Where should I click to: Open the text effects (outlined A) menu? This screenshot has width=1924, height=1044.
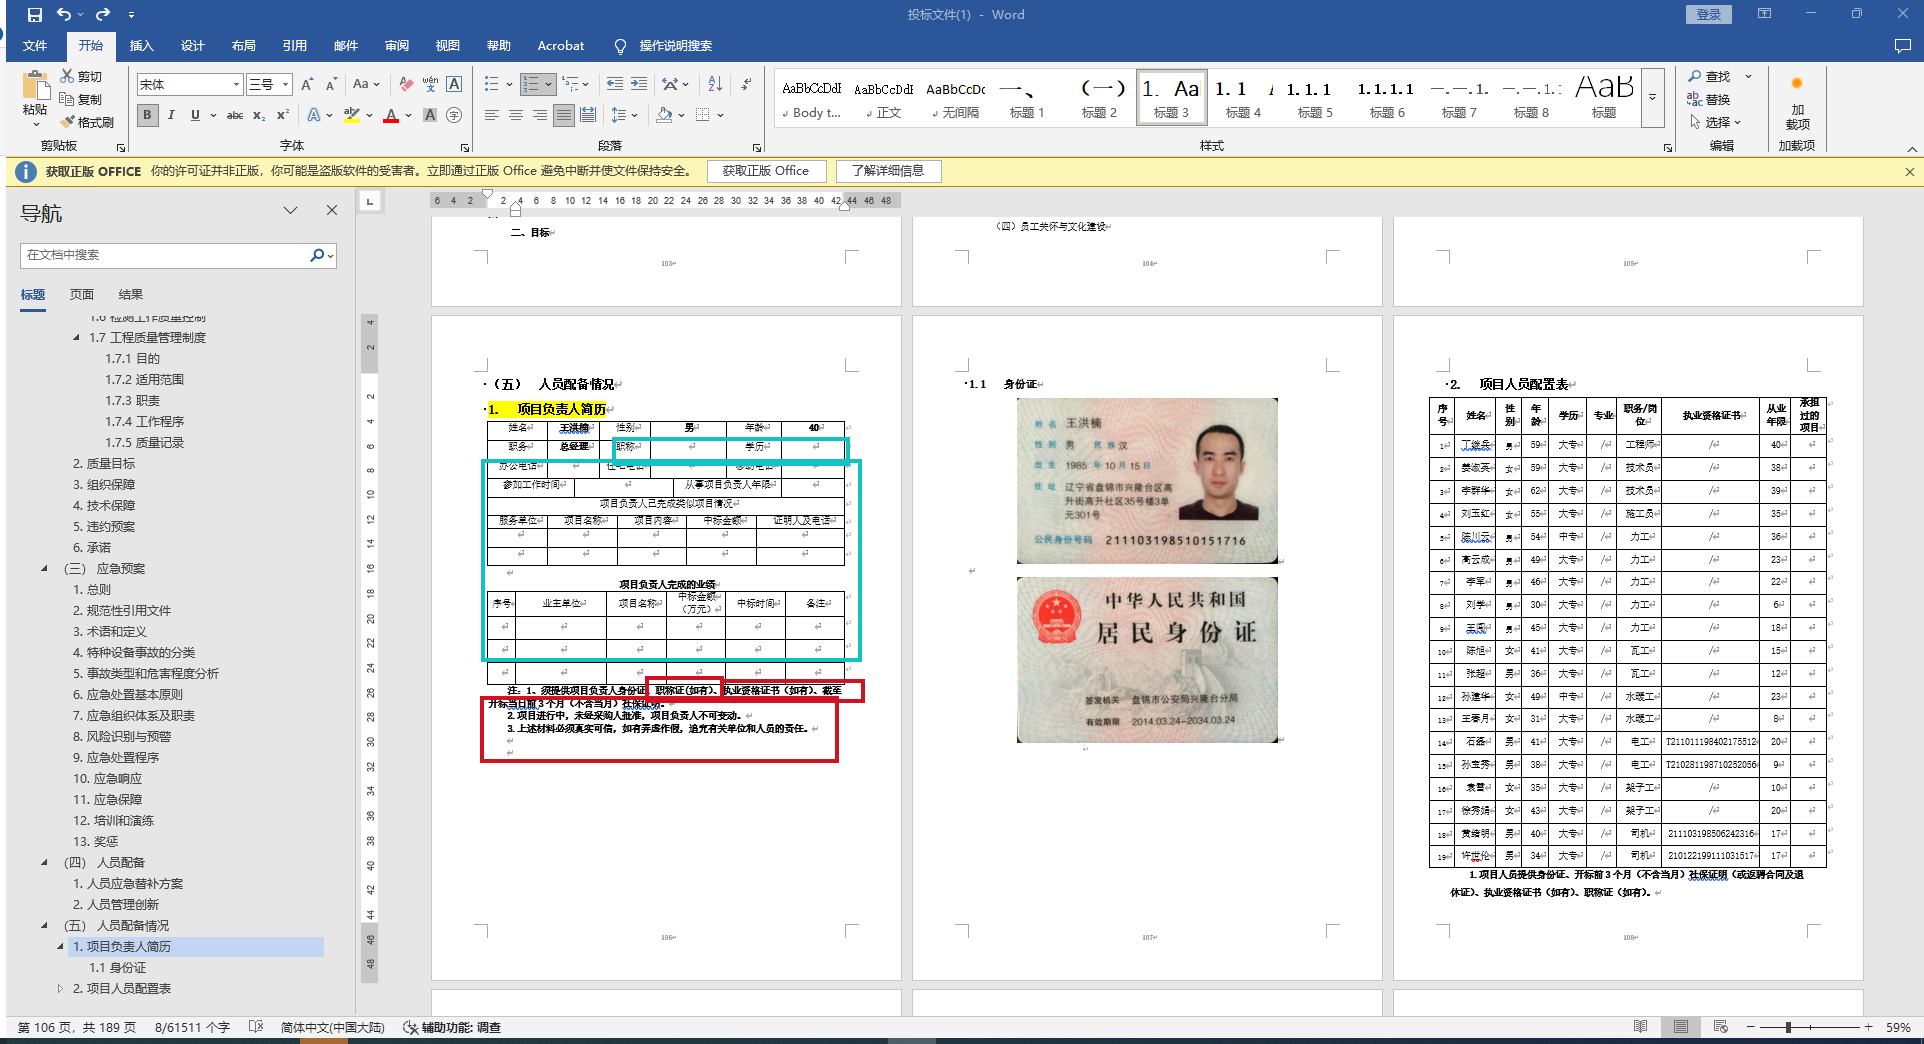click(x=314, y=115)
